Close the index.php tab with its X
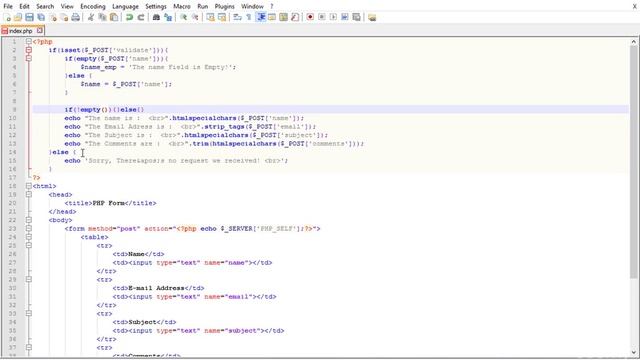This screenshot has height=360, width=640. [x=40, y=30]
